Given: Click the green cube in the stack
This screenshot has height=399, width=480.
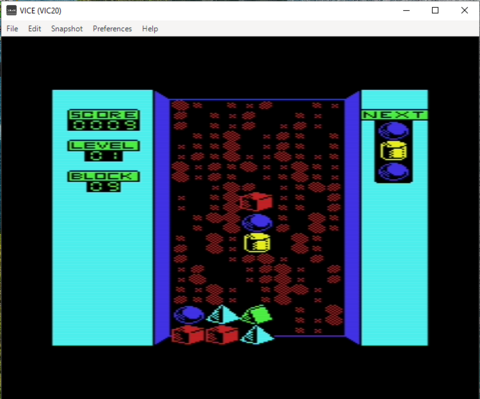Looking at the screenshot, I should (x=257, y=314).
